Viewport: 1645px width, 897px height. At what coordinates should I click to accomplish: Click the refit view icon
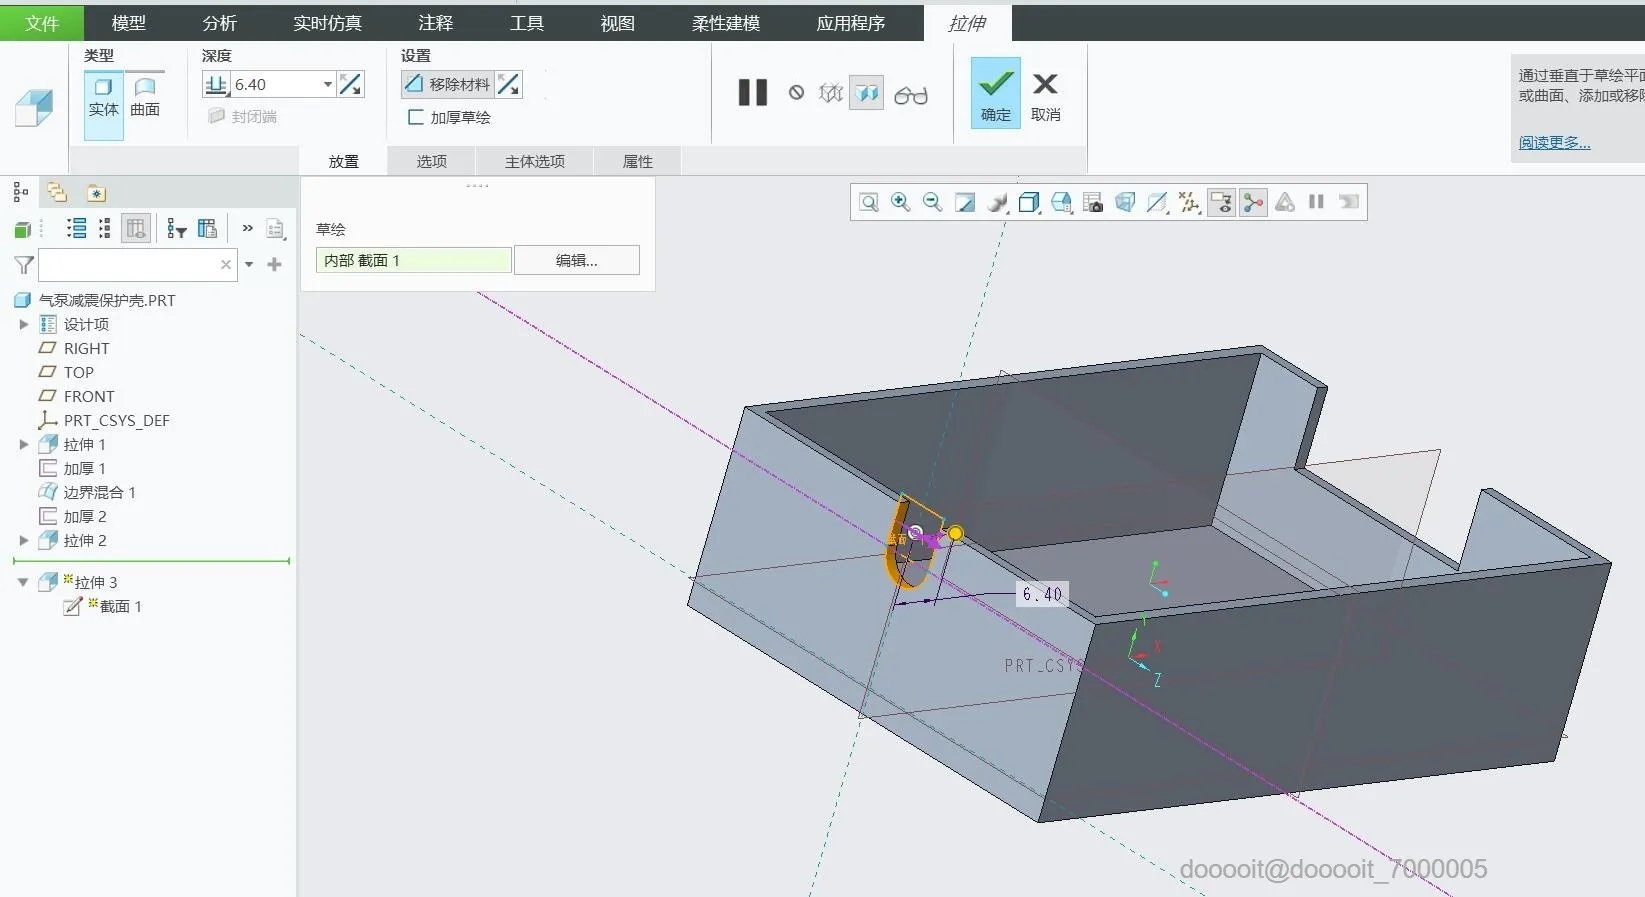(x=869, y=202)
